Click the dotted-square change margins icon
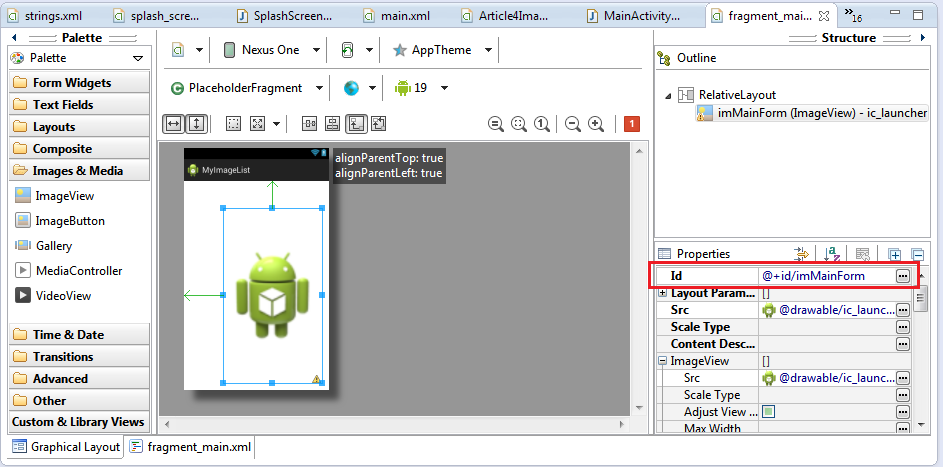This screenshot has height=467, width=943. tap(233, 124)
